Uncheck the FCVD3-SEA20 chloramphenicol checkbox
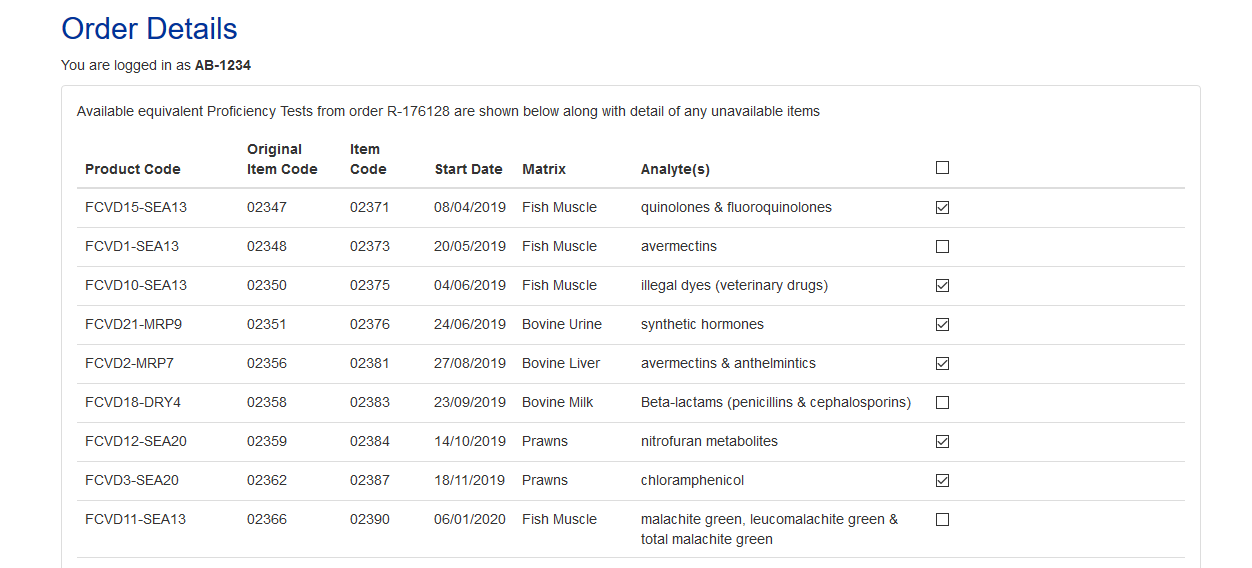This screenshot has height=568, width=1252. click(942, 481)
